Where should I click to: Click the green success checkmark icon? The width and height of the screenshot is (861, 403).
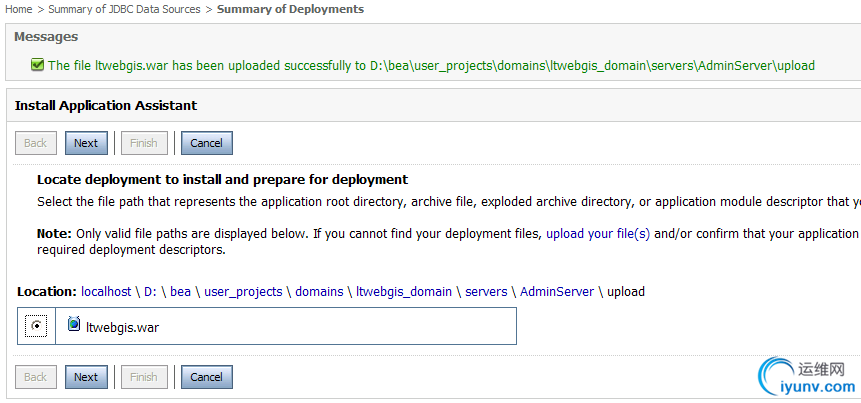37,65
